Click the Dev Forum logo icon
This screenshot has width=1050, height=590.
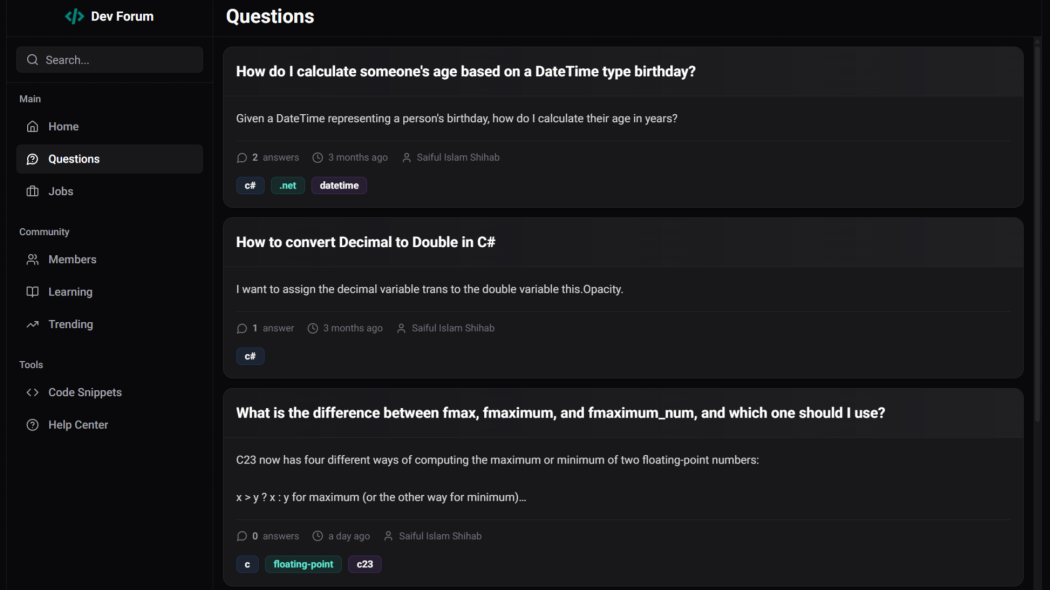tap(74, 15)
